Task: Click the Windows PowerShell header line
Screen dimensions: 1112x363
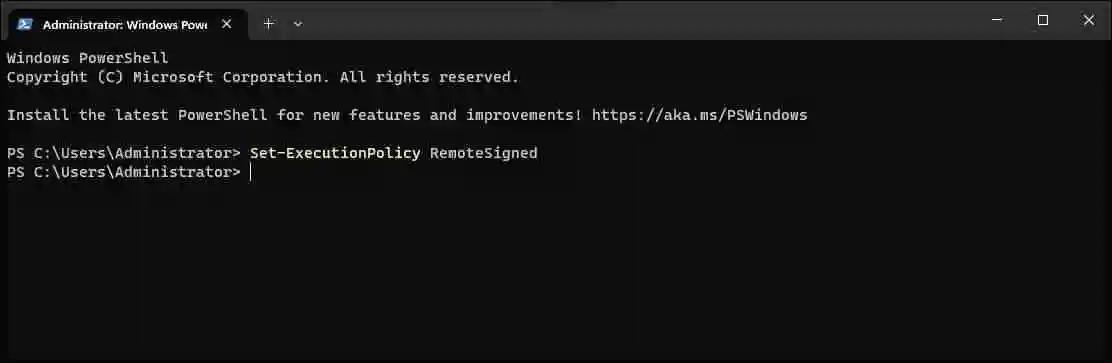Action: pyautogui.click(x=87, y=58)
